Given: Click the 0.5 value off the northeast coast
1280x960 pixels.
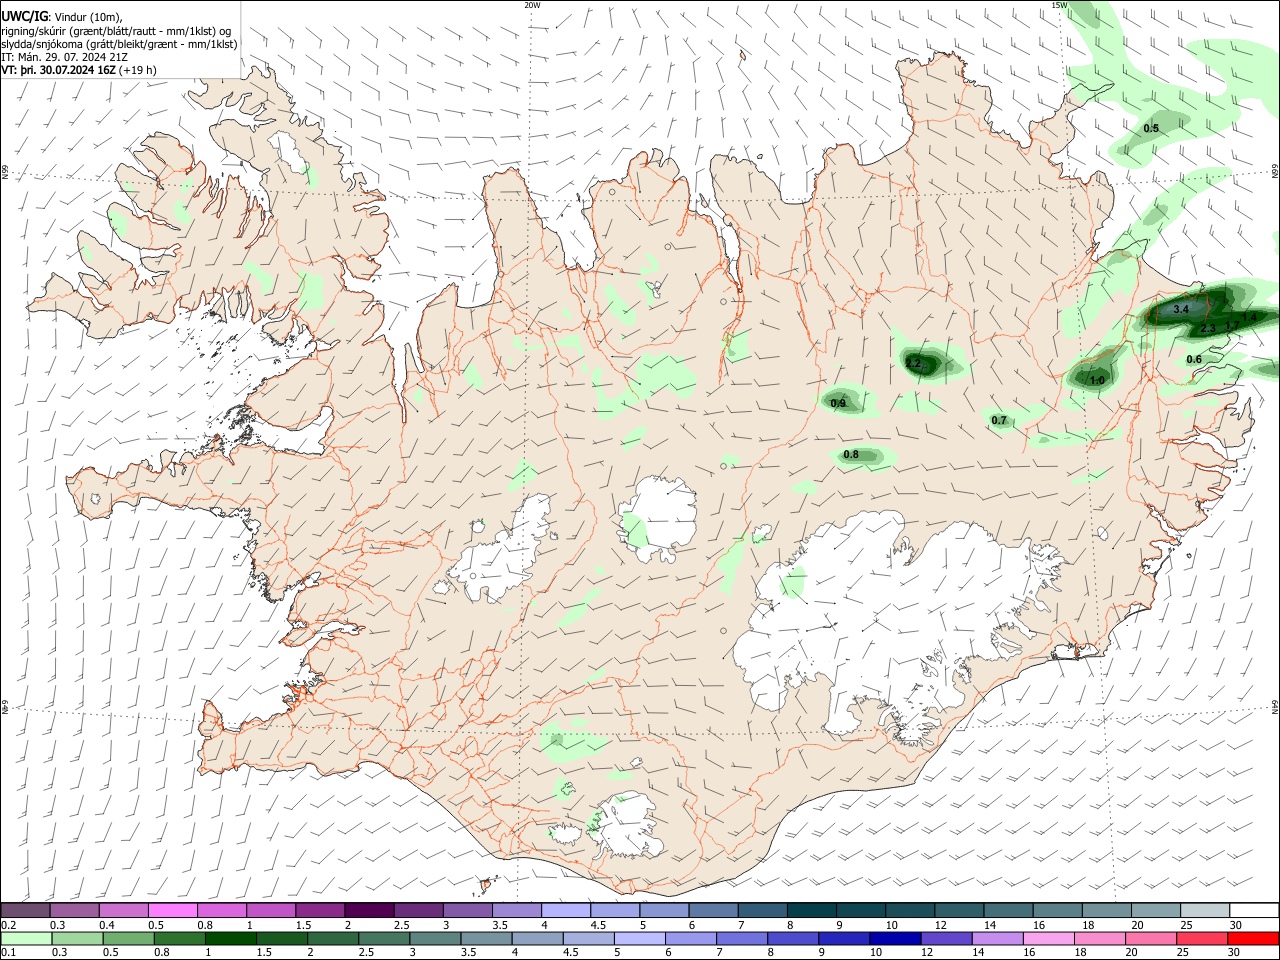Looking at the screenshot, I should coord(1151,128).
